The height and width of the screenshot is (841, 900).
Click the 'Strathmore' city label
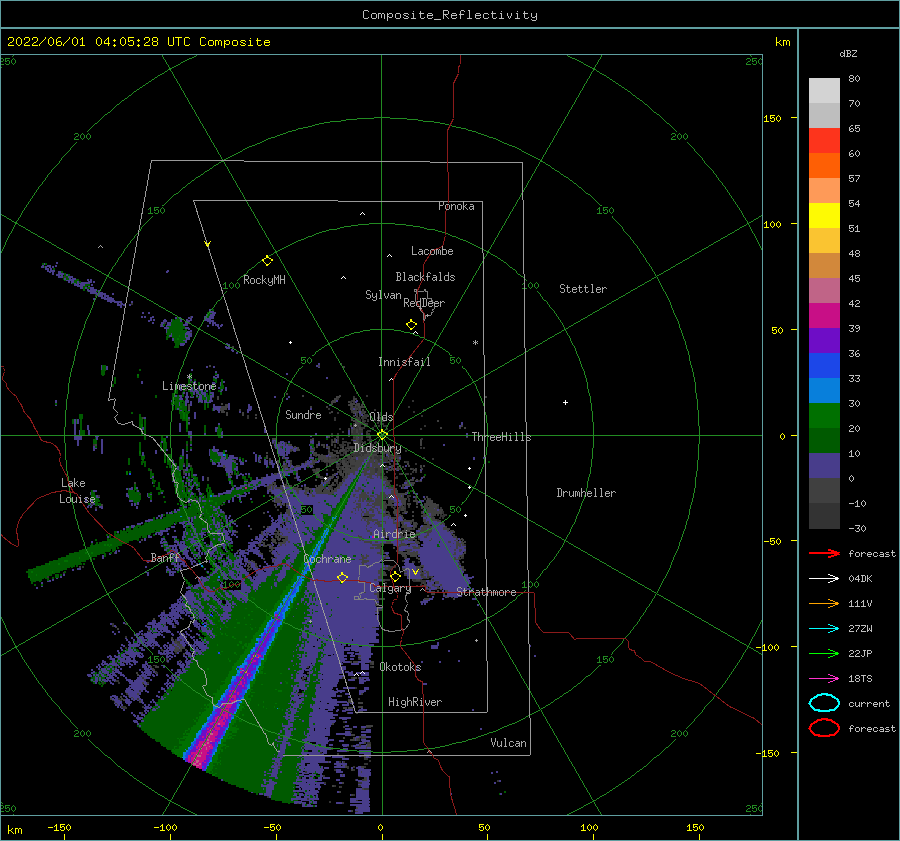point(486,592)
